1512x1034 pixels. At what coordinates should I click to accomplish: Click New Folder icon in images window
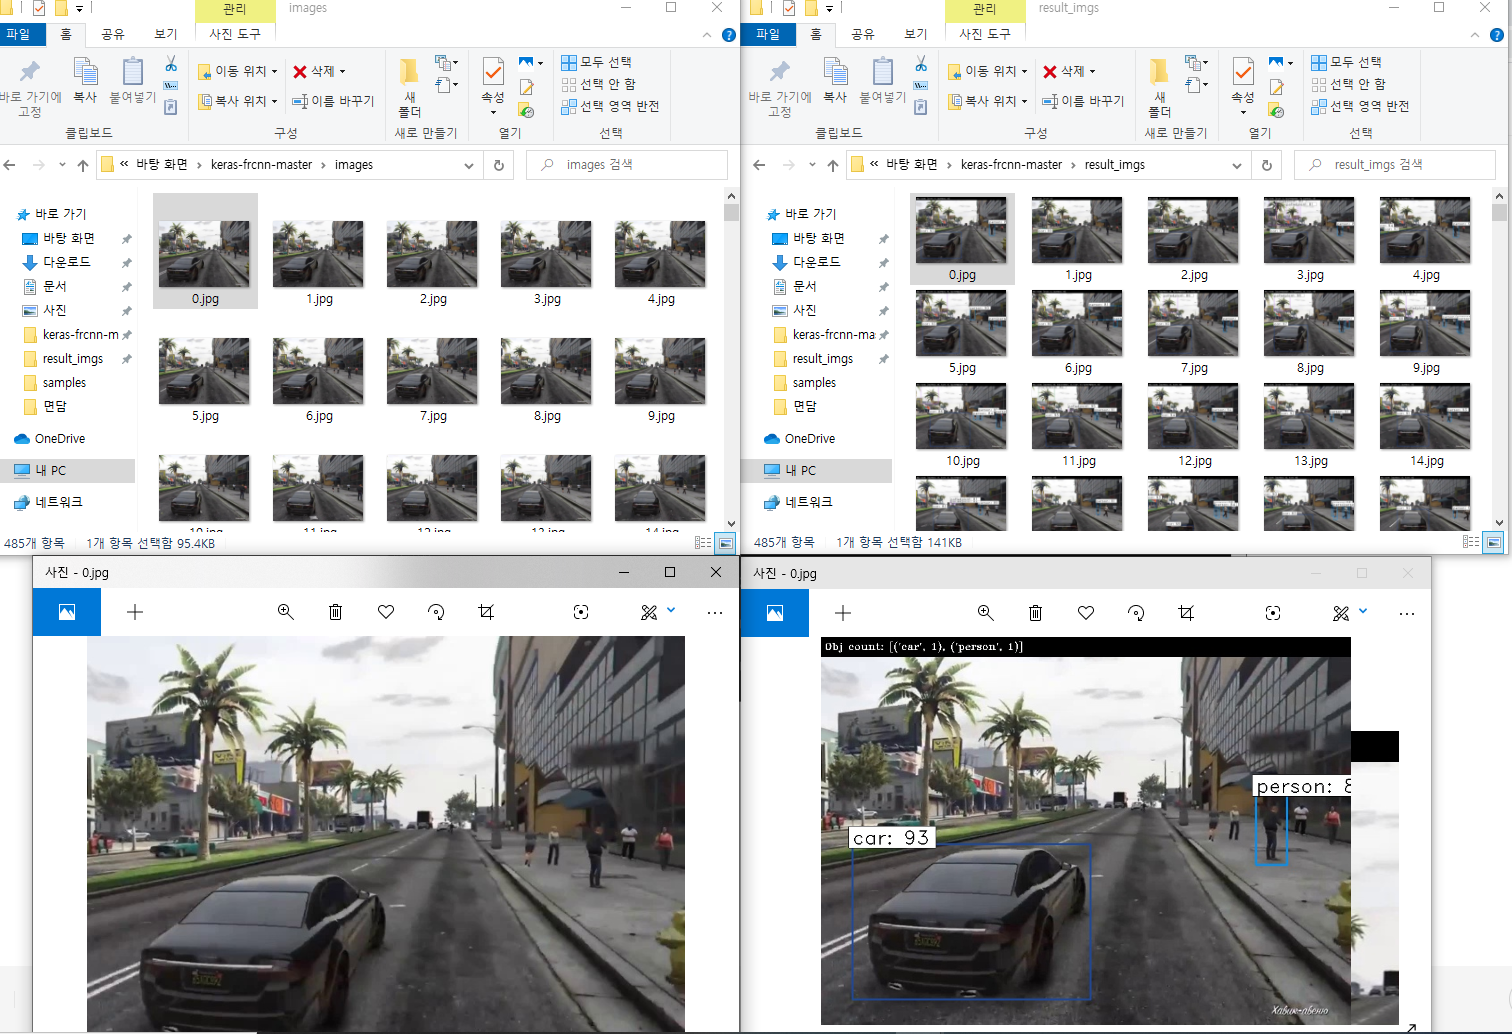410,88
